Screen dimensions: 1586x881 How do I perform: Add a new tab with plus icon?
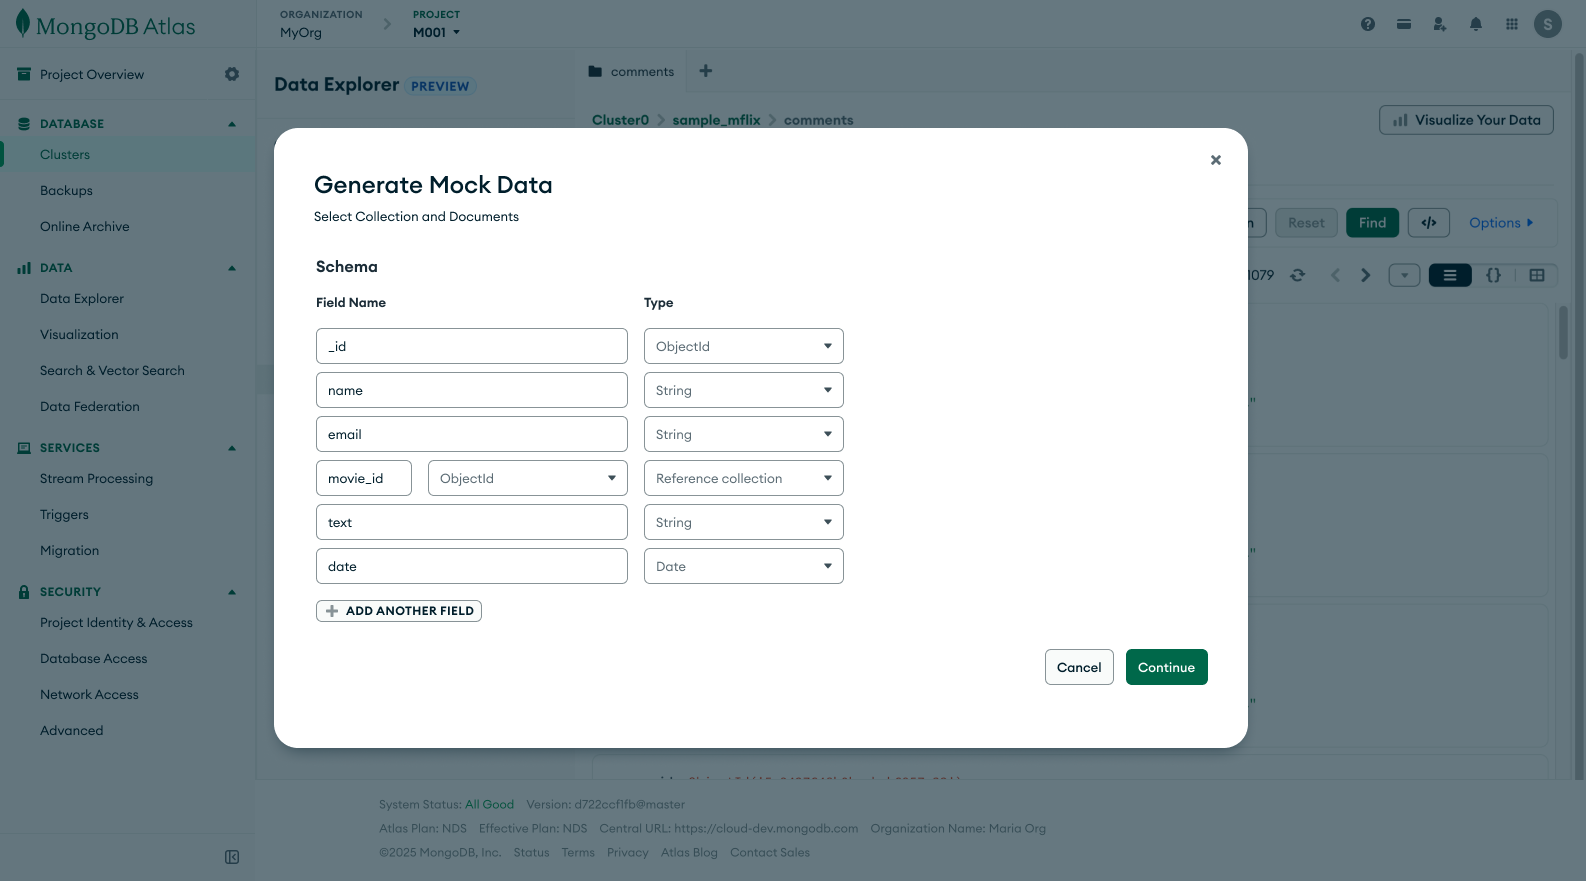(x=706, y=71)
